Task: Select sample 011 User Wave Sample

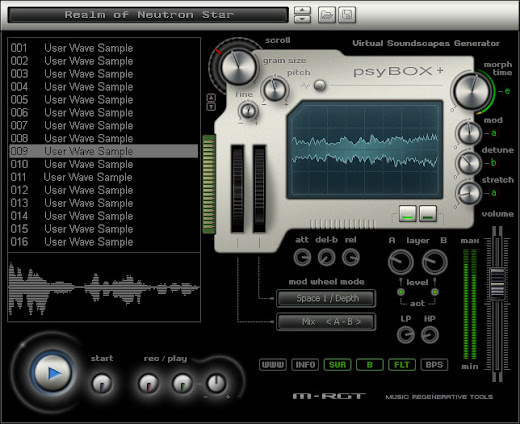Action: click(x=104, y=177)
